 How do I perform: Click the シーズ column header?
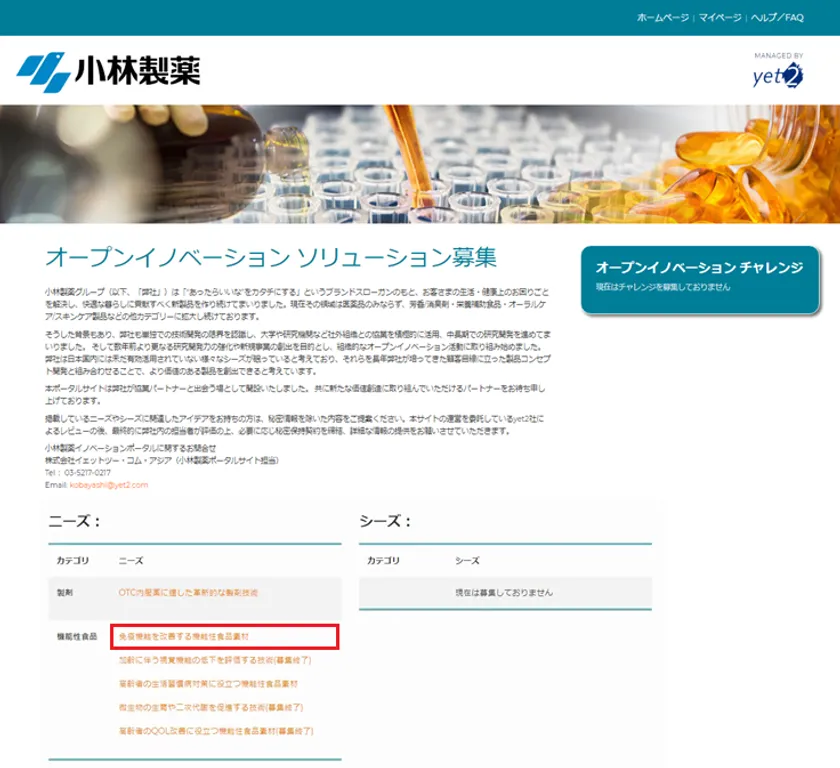(467, 560)
